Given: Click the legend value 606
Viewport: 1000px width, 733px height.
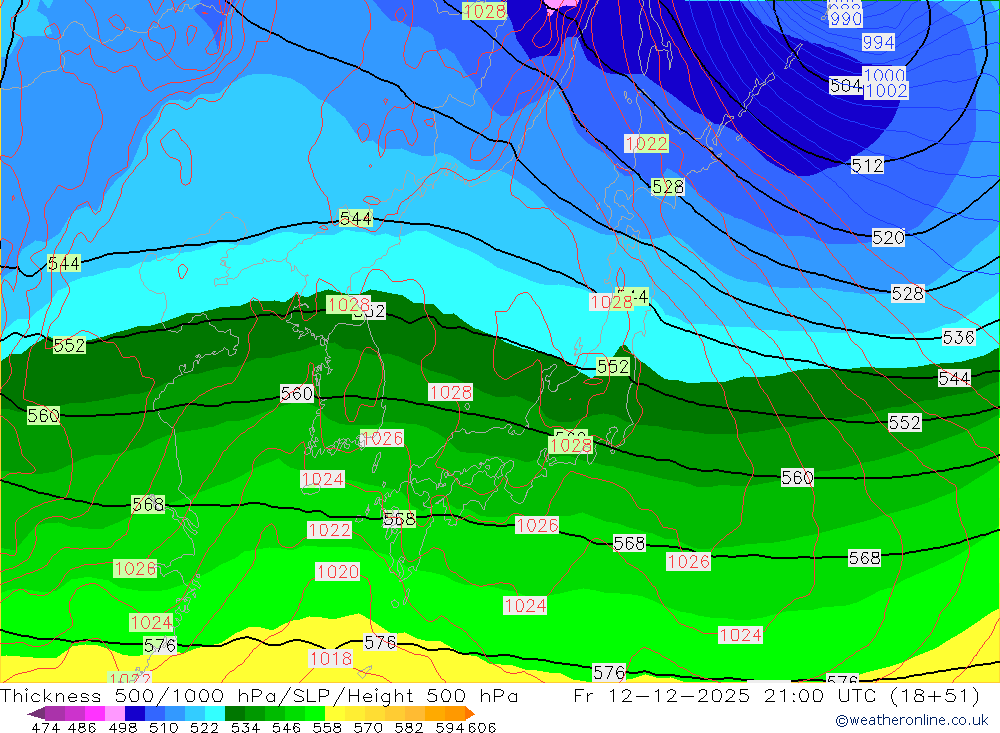Looking at the screenshot, I should (482, 727).
